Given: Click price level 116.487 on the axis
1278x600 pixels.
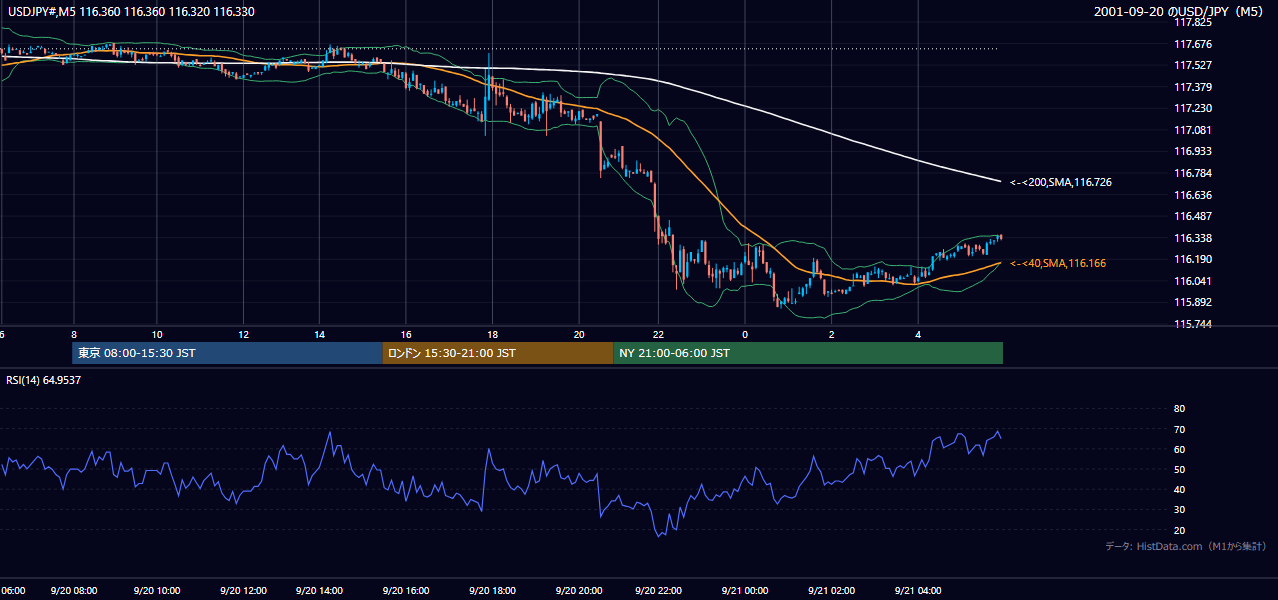Looking at the screenshot, I should [1192, 216].
